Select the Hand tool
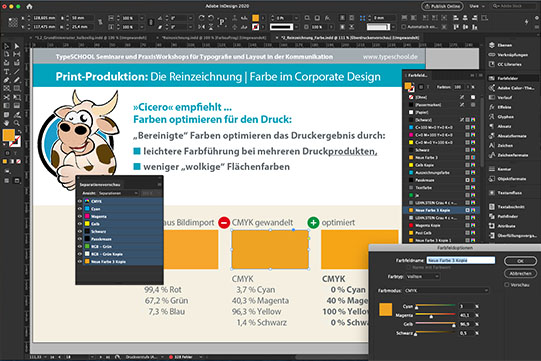541x361 pixels. (x=7, y=123)
